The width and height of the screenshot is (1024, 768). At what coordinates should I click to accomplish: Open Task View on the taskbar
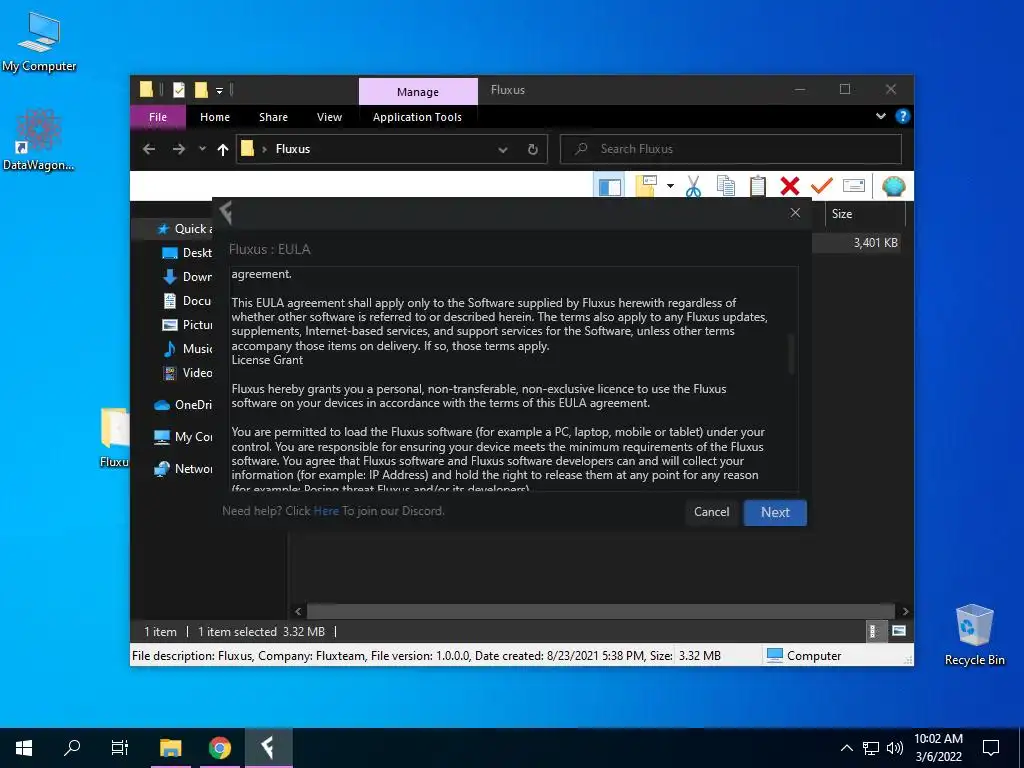pos(120,748)
